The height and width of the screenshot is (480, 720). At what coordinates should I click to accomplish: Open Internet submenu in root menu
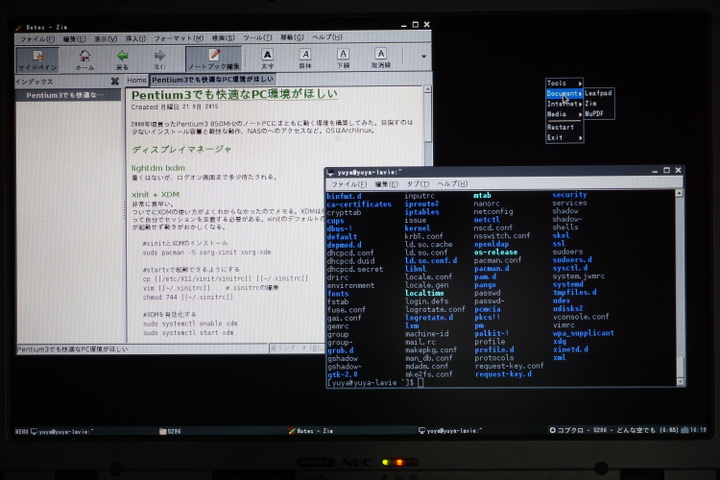564,104
